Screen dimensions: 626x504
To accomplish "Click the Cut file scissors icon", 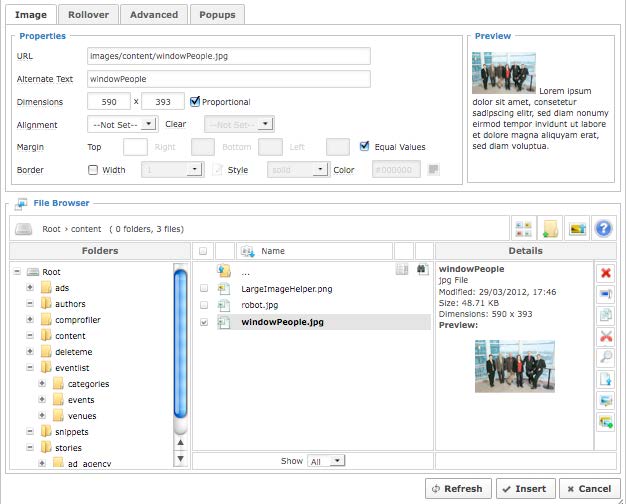I will pos(604,336).
